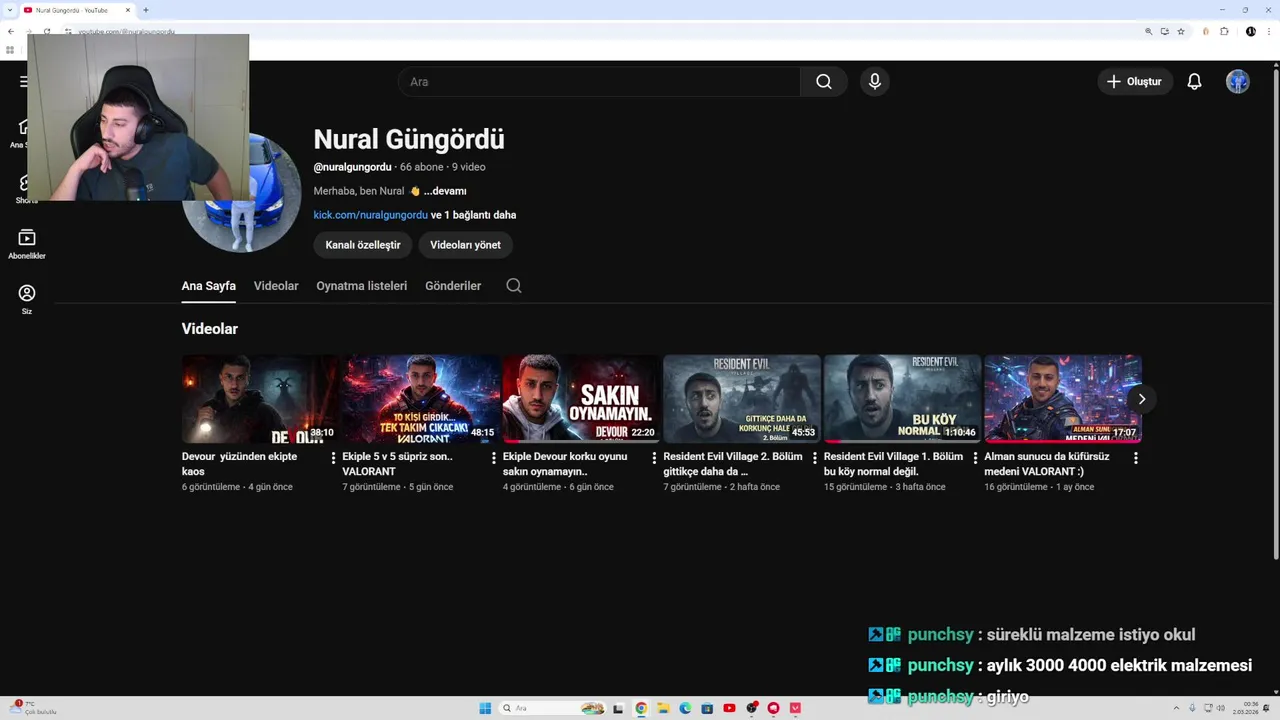Open the tab search dropdown in Chrome
The height and width of the screenshot is (720, 1280).
click(9, 10)
